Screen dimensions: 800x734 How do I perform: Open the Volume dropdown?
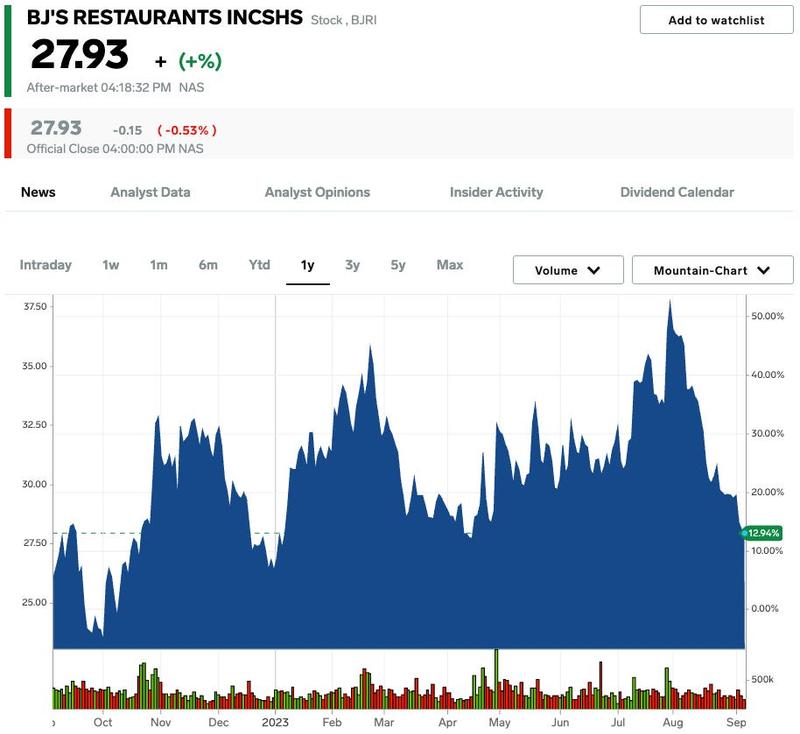[568, 270]
